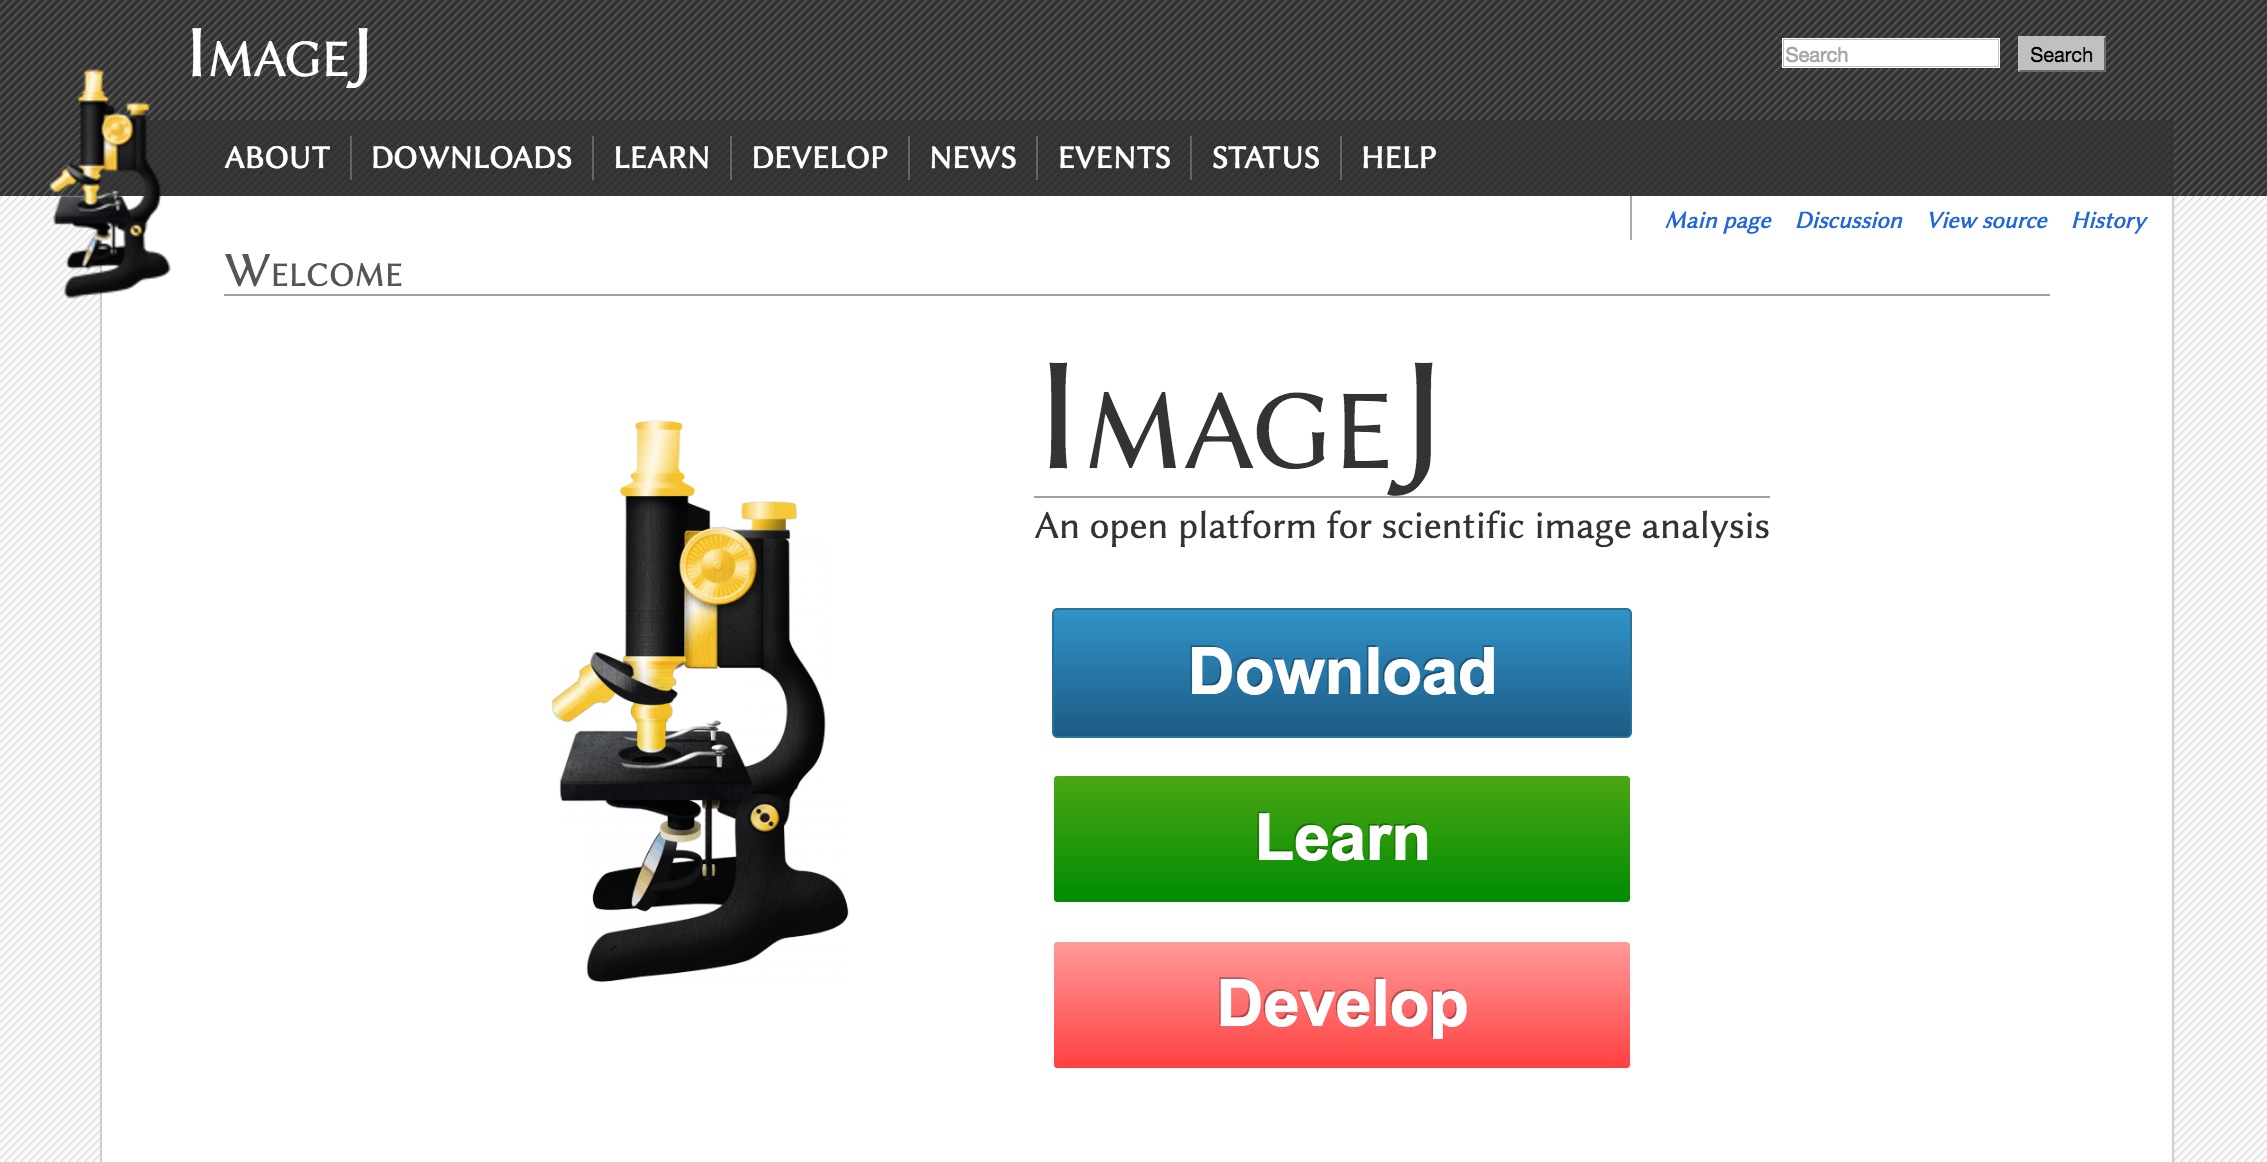Click the ImageJ site title in header

280,56
